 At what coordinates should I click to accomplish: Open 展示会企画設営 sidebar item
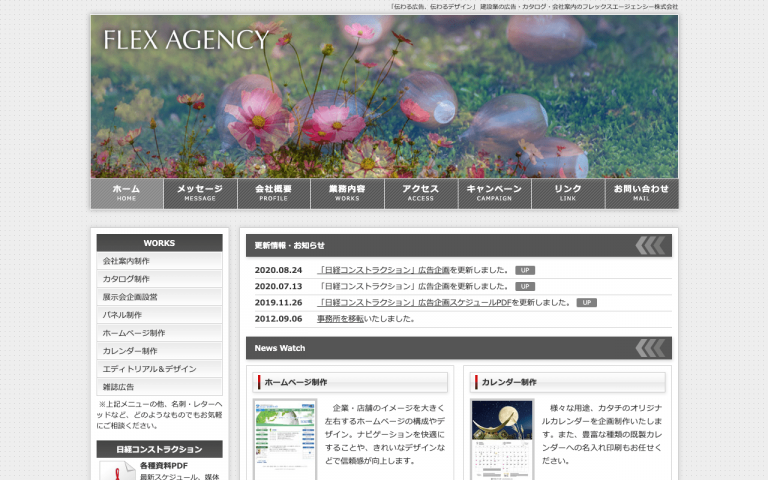point(159,297)
